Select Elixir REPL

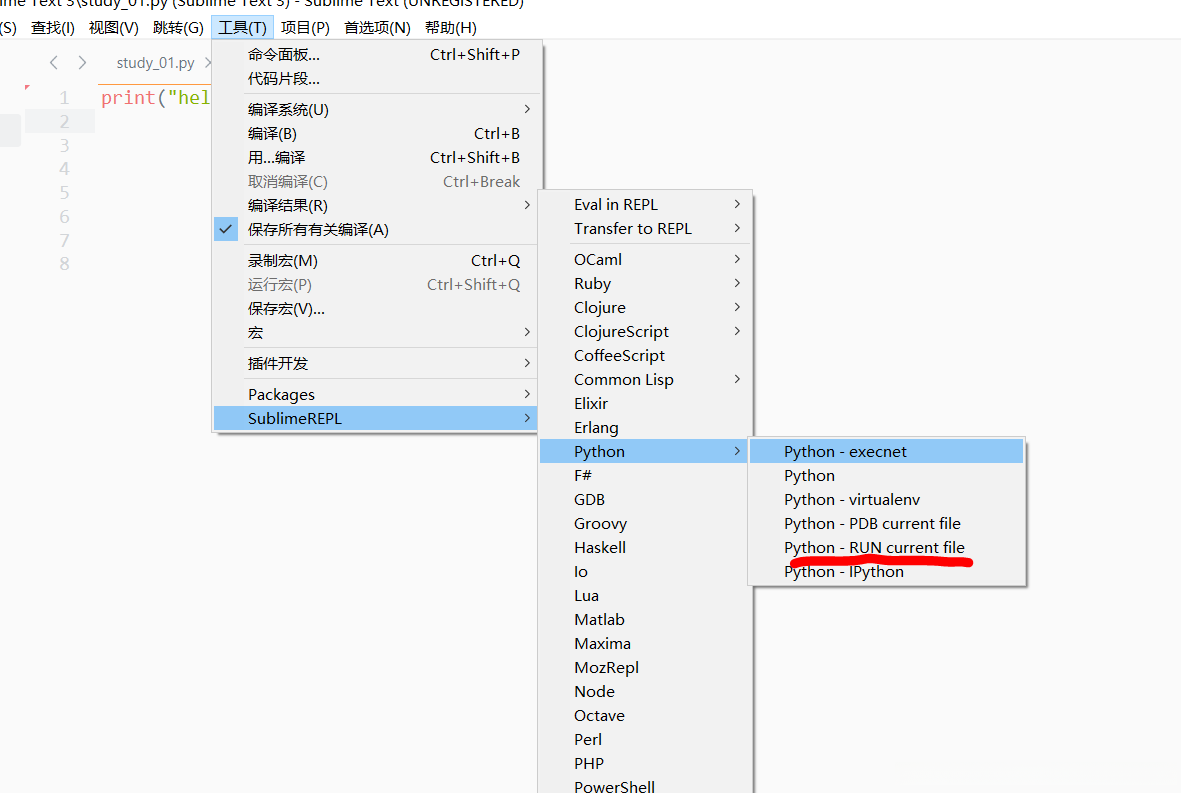[645, 404]
